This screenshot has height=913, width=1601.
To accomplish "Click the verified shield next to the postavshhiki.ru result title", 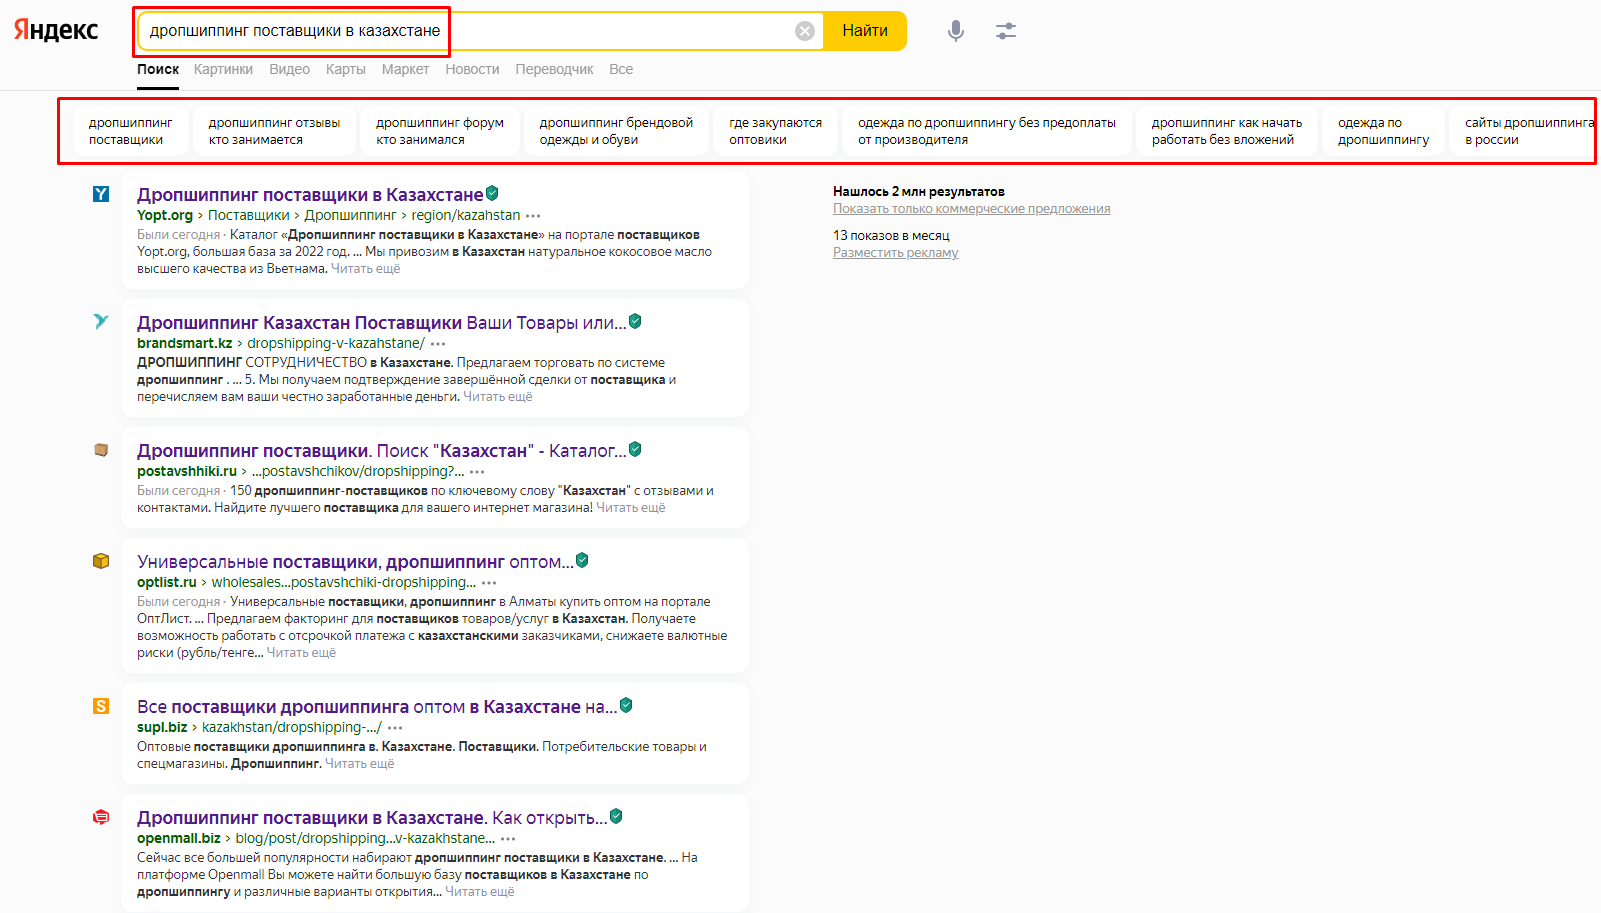I will coord(635,450).
